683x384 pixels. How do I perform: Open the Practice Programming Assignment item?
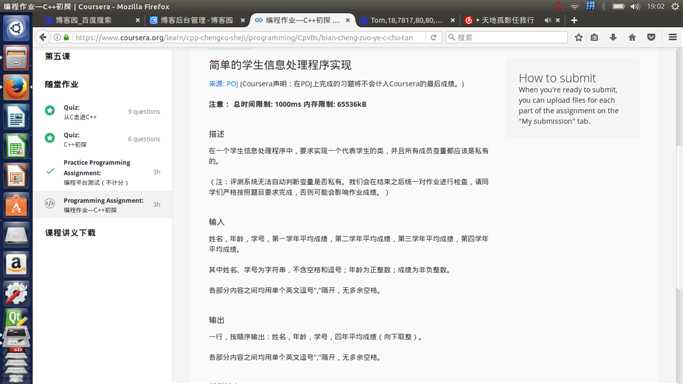[x=102, y=172]
